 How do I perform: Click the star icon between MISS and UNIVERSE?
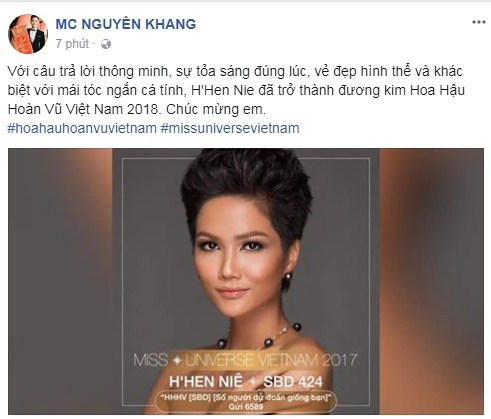click(176, 360)
